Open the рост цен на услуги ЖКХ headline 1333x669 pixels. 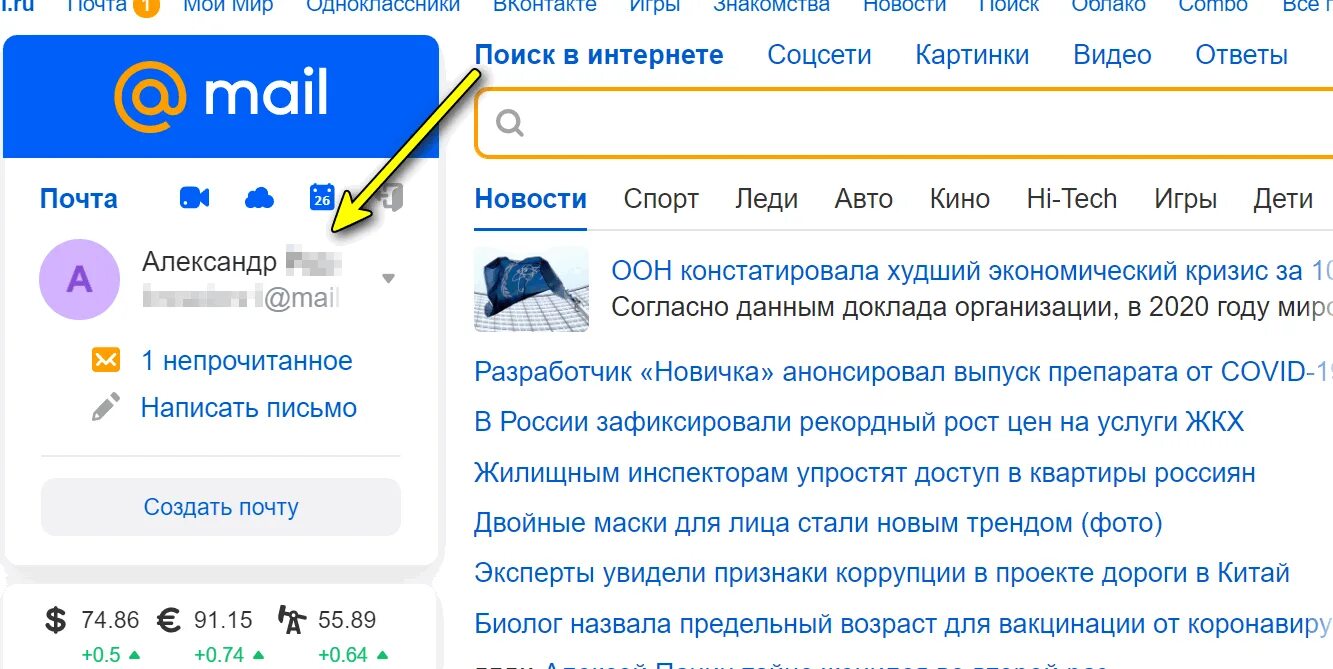coord(859,422)
